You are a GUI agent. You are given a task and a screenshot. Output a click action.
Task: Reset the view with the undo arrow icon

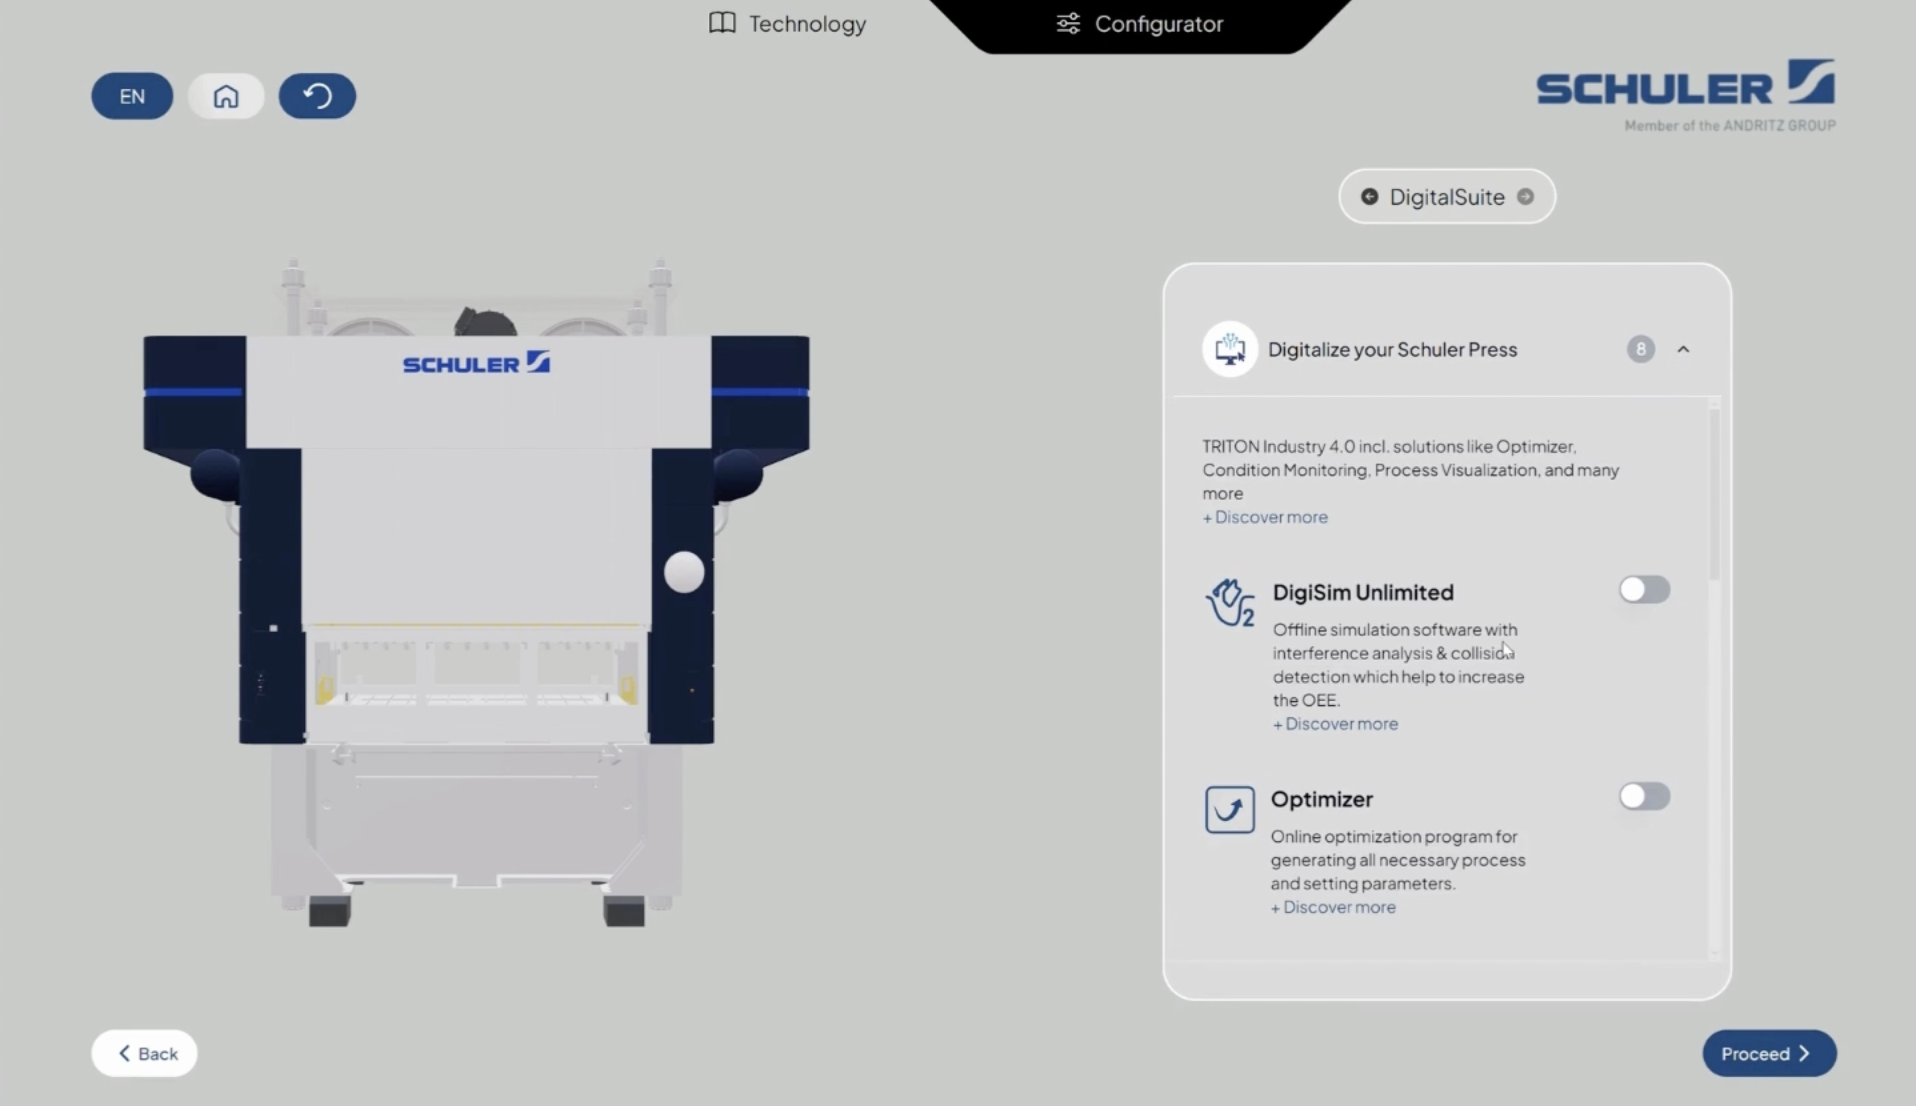pyautogui.click(x=317, y=96)
